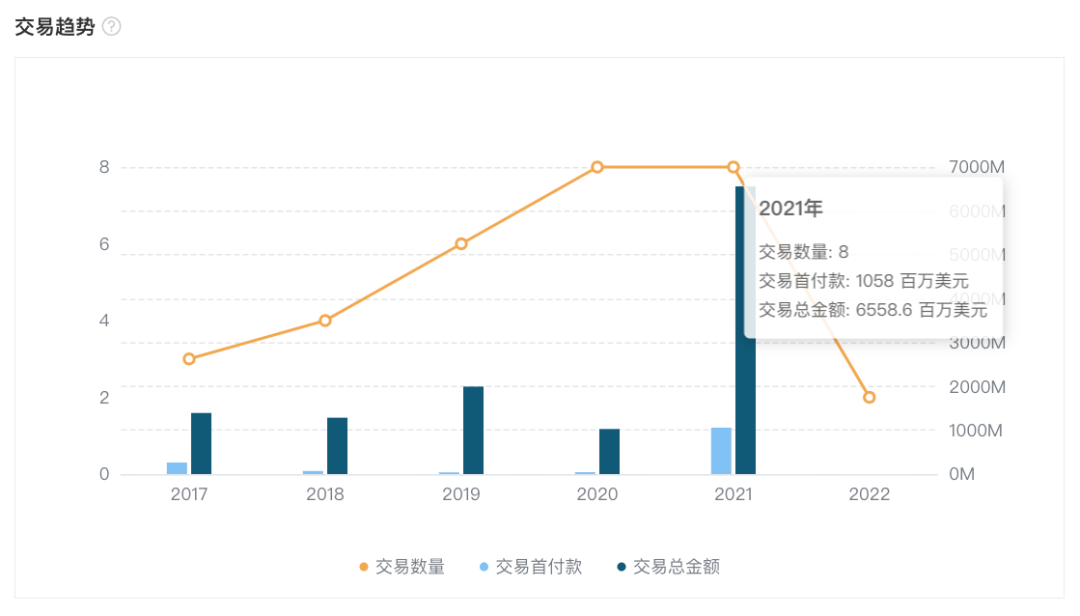Image resolution: width=1080 pixels, height=616 pixels.
Task: Click the light blue 交易首付款 legend dot
Action: pos(484,567)
